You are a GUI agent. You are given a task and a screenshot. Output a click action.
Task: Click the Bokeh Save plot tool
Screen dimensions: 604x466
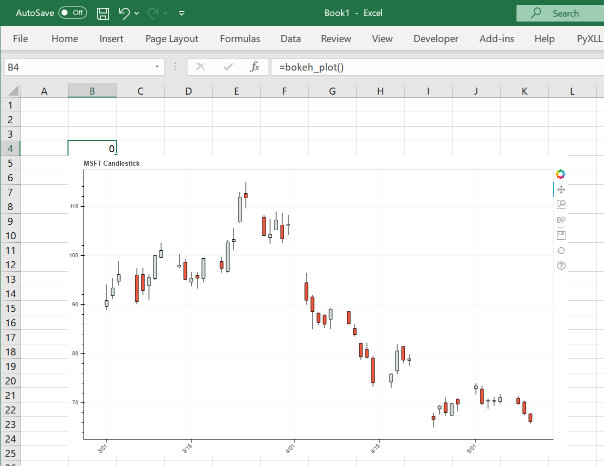coord(561,235)
